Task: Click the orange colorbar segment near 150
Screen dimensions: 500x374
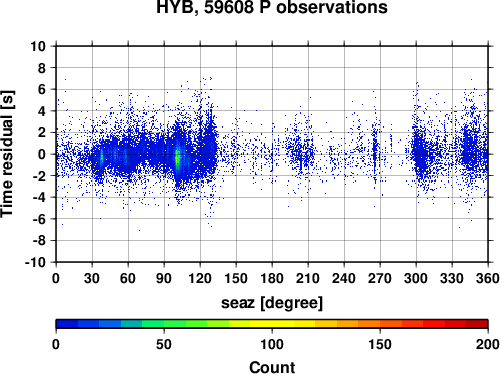Action: click(380, 324)
